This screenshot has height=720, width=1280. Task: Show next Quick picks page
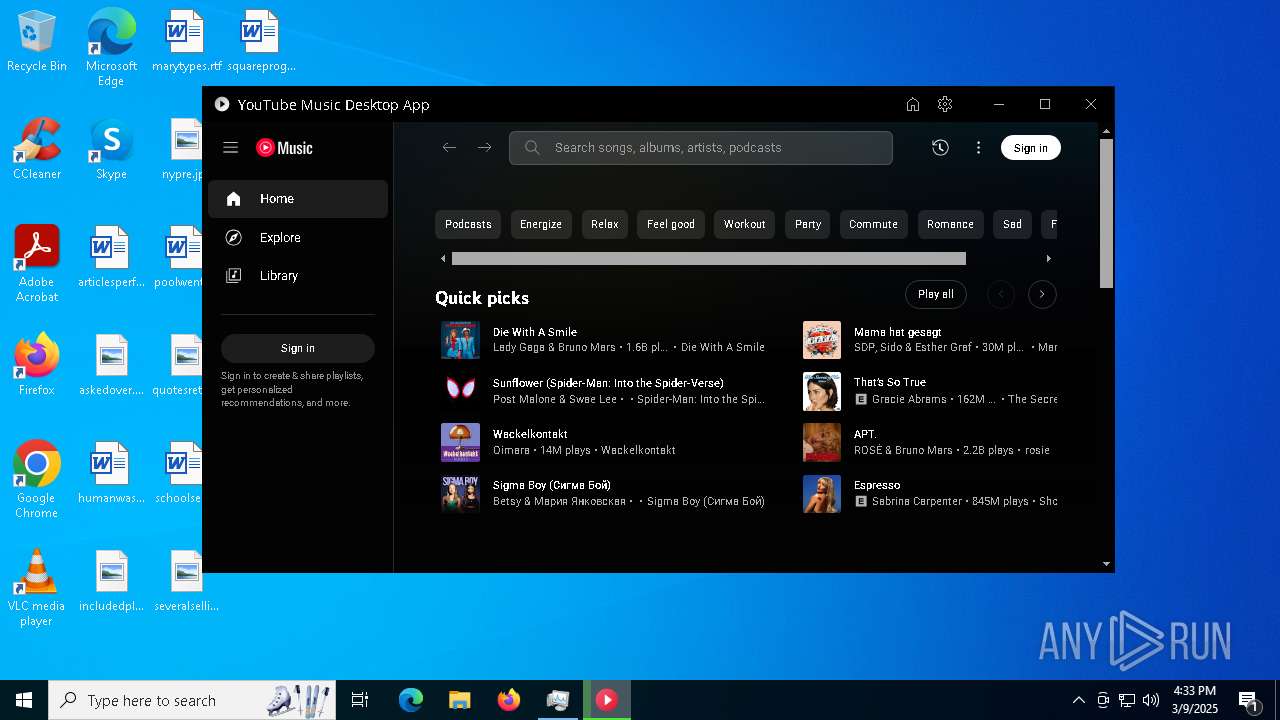click(1041, 294)
